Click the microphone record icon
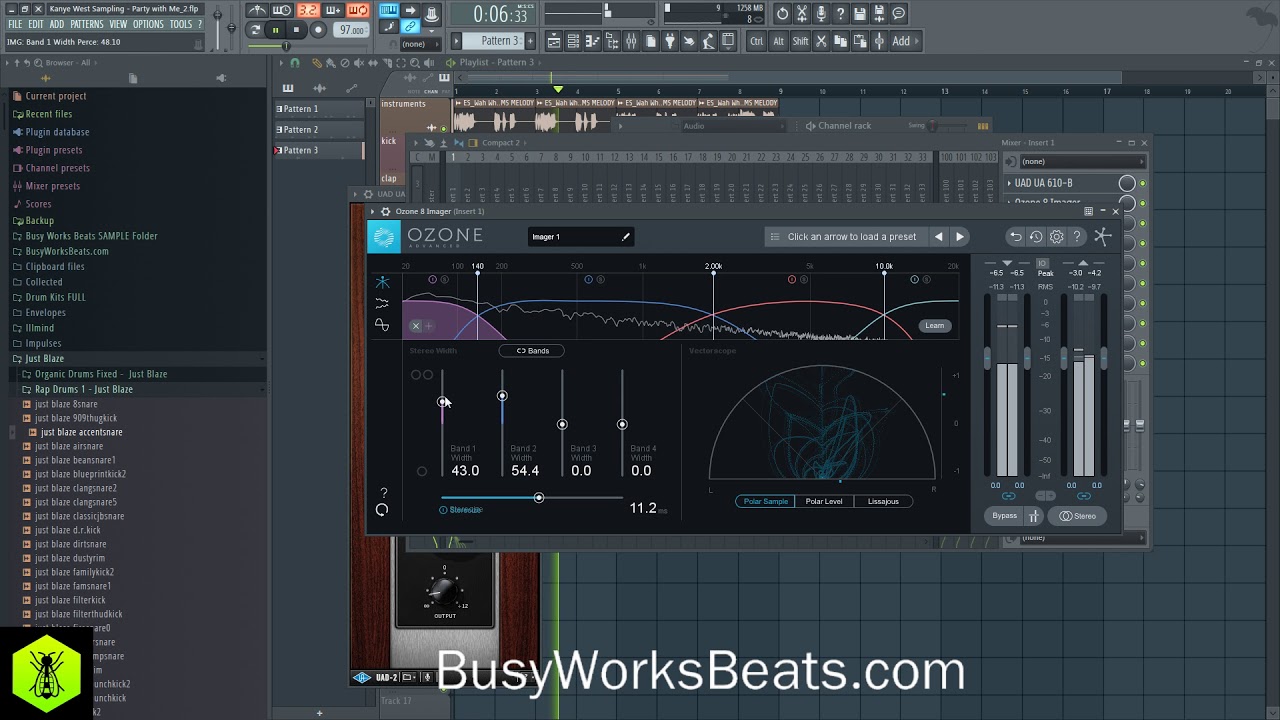Screen dimensions: 1280x720 (821, 14)
